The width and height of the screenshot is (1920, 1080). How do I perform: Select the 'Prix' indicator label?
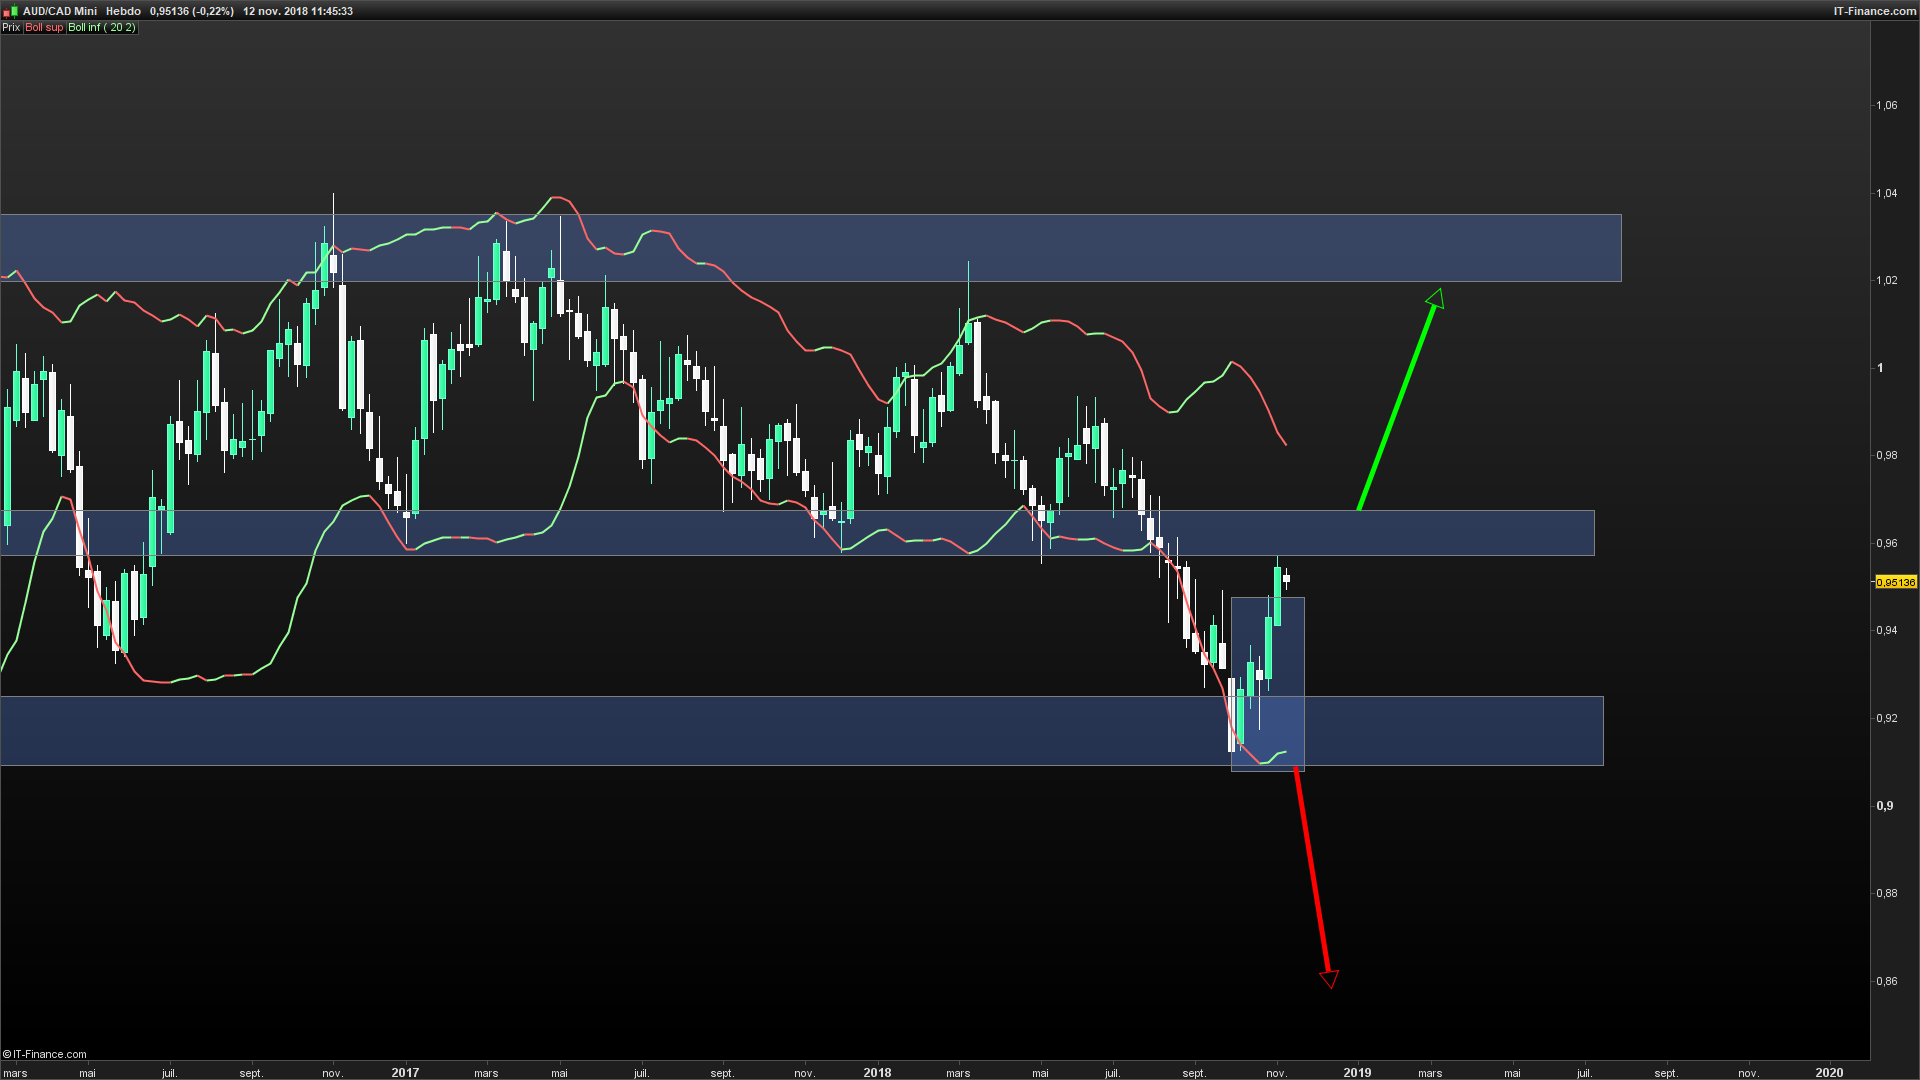coord(11,28)
